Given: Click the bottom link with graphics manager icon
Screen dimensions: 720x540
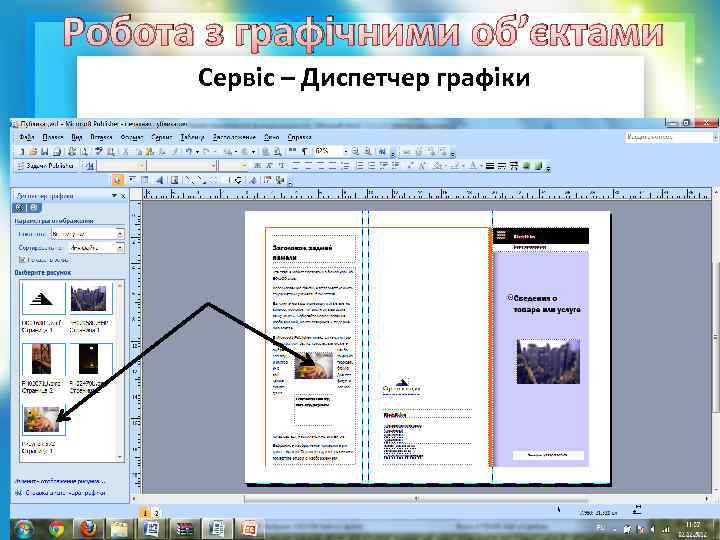Looking at the screenshot, I should click(x=61, y=493).
